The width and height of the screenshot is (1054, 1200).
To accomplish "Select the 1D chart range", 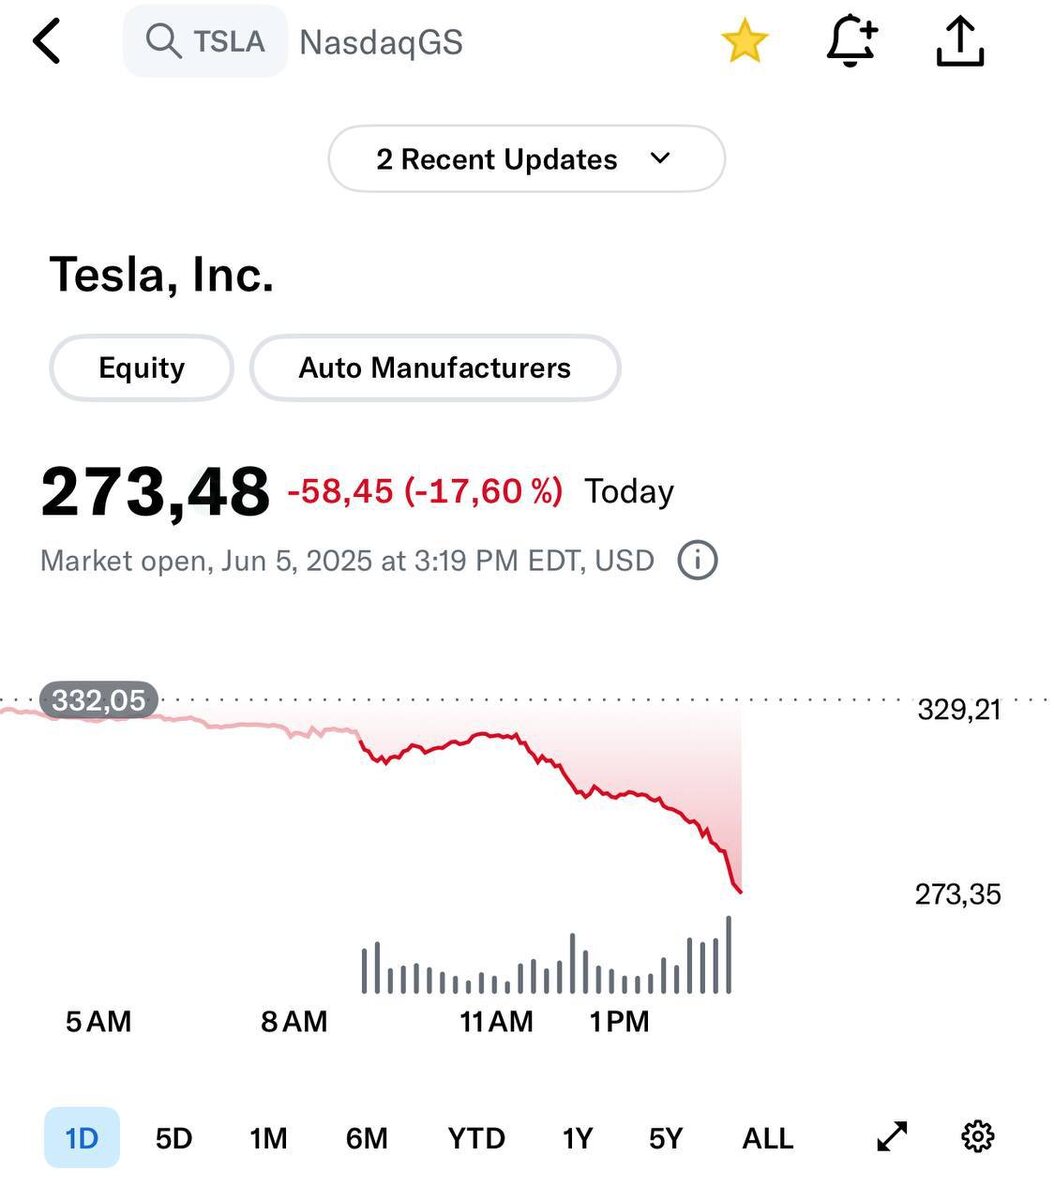I will point(82,1138).
